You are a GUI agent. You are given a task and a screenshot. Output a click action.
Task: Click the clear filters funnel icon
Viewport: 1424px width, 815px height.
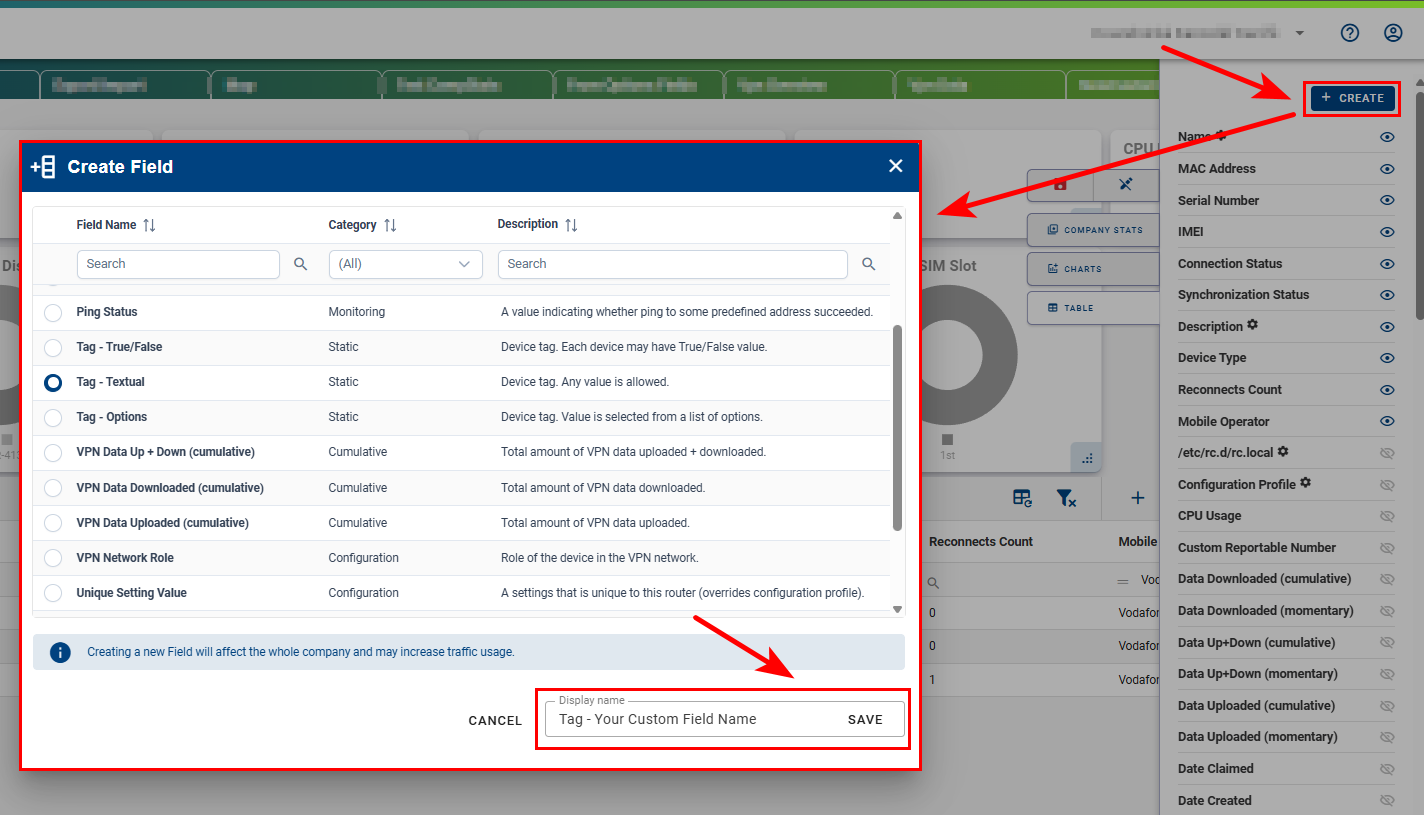(1066, 498)
